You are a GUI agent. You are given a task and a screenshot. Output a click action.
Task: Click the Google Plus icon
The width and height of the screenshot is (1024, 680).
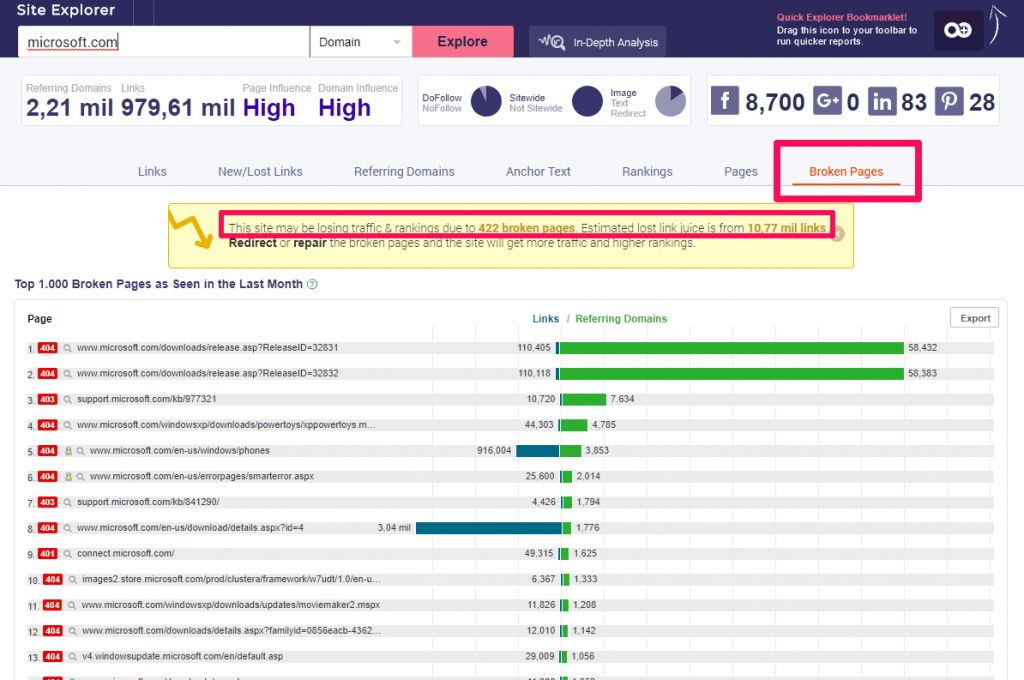point(827,101)
